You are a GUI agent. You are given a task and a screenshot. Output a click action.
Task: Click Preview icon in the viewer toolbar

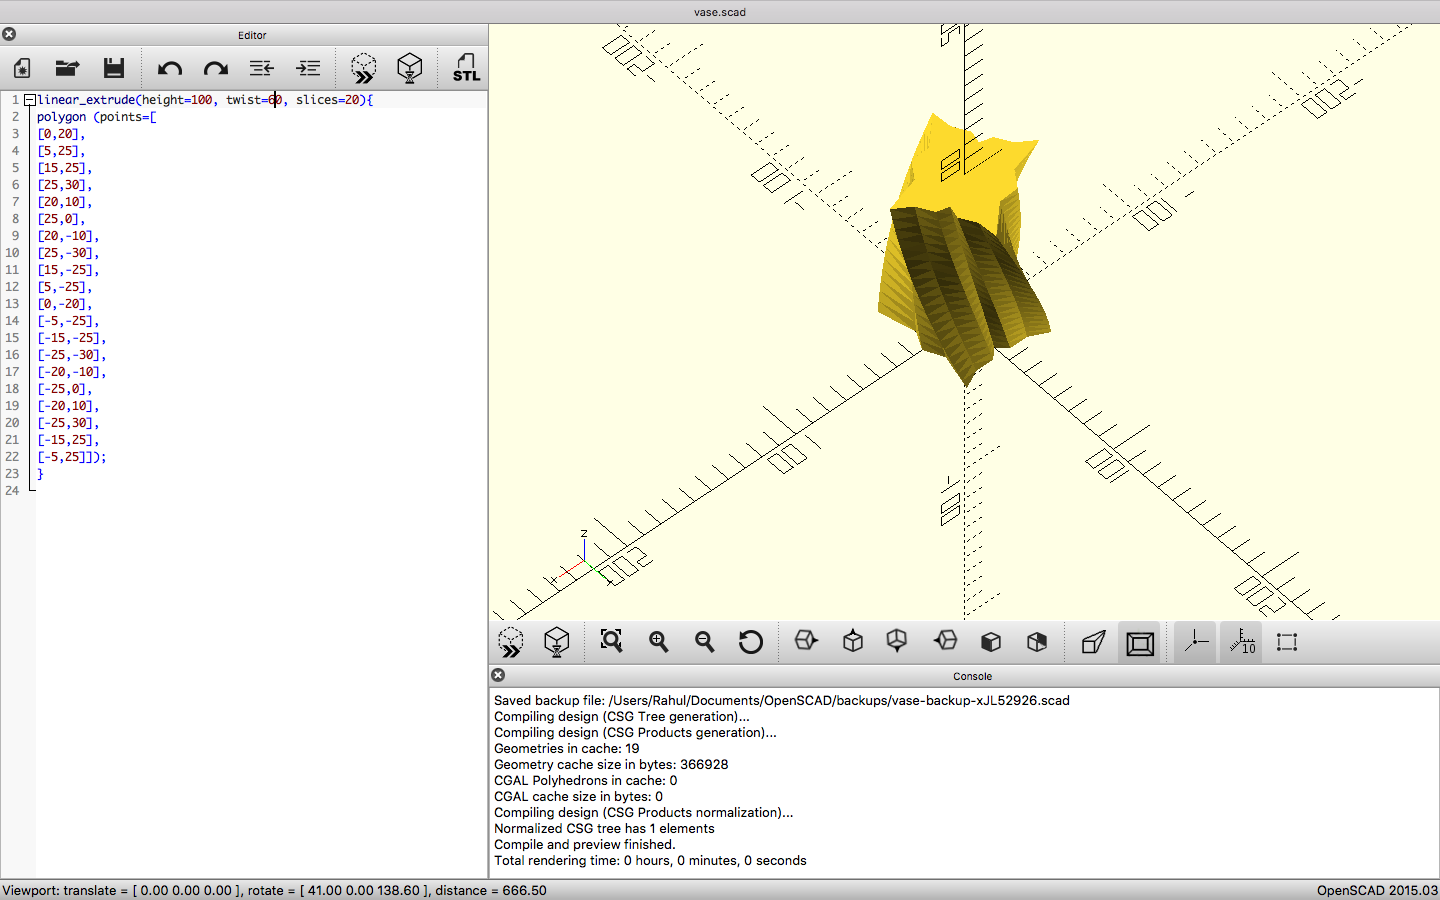pos(511,642)
